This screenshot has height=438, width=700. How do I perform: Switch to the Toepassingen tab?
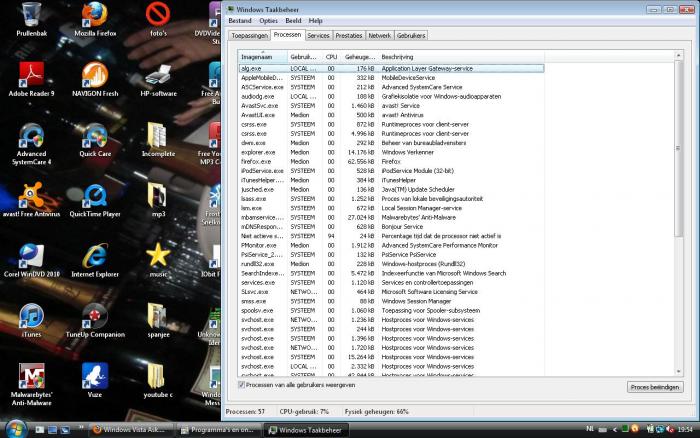[x=250, y=36]
